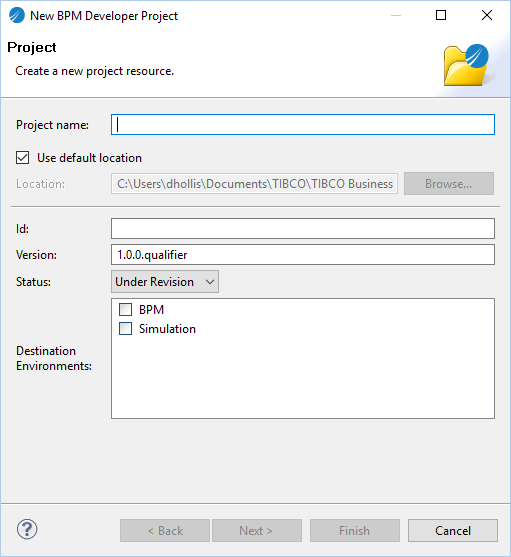Click the Version field with 1.0.0.qualifier

(x=303, y=255)
